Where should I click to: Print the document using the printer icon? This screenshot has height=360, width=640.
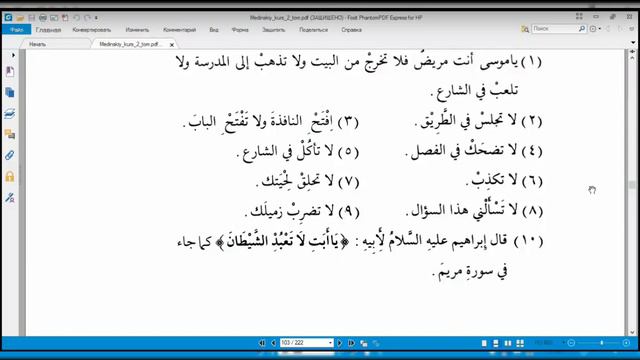pos(42,18)
